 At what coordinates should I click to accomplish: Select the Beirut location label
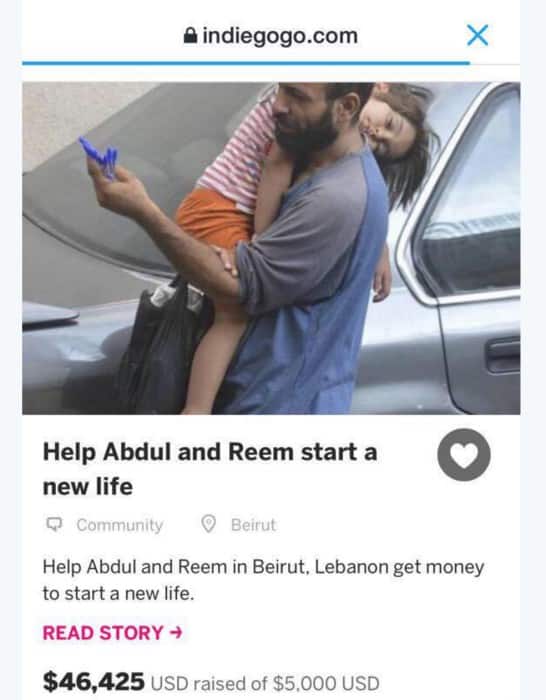(254, 525)
